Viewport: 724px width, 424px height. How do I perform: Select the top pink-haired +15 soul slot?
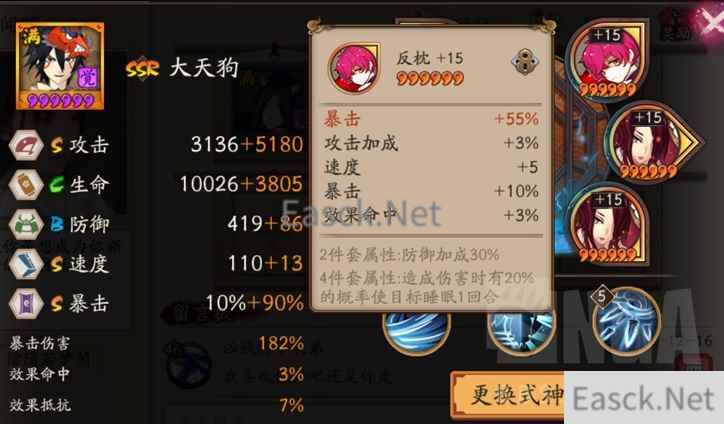pos(607,61)
